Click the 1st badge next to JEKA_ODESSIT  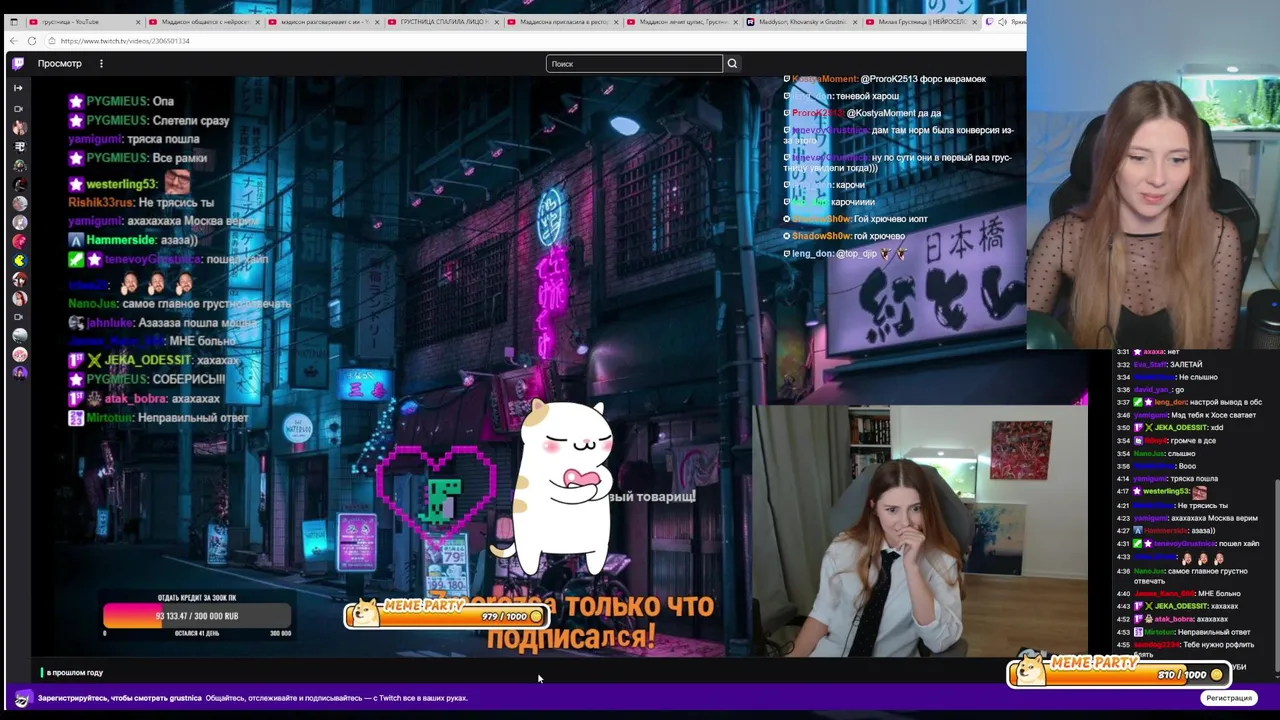coord(76,360)
